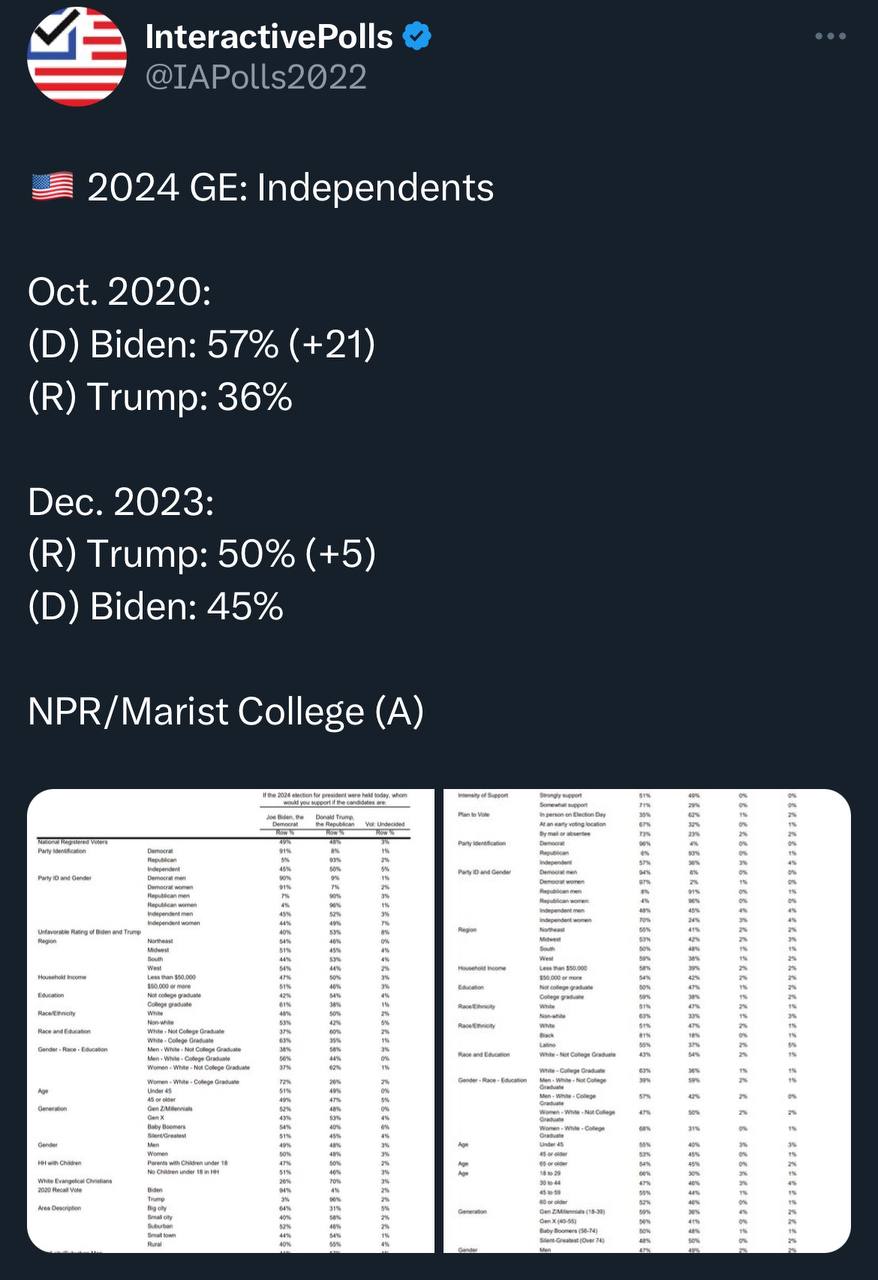Select the "Trump: 50% (+5)" line
Image resolution: width=878 pixels, height=1280 pixels.
[202, 554]
